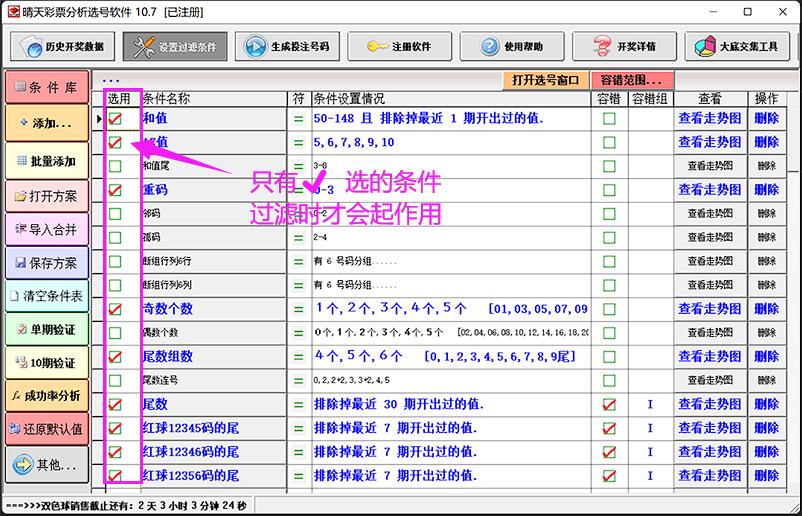802x516 pixels.
Task: Click 查看走势图 for 奇数个数 row
Action: [x=710, y=309]
